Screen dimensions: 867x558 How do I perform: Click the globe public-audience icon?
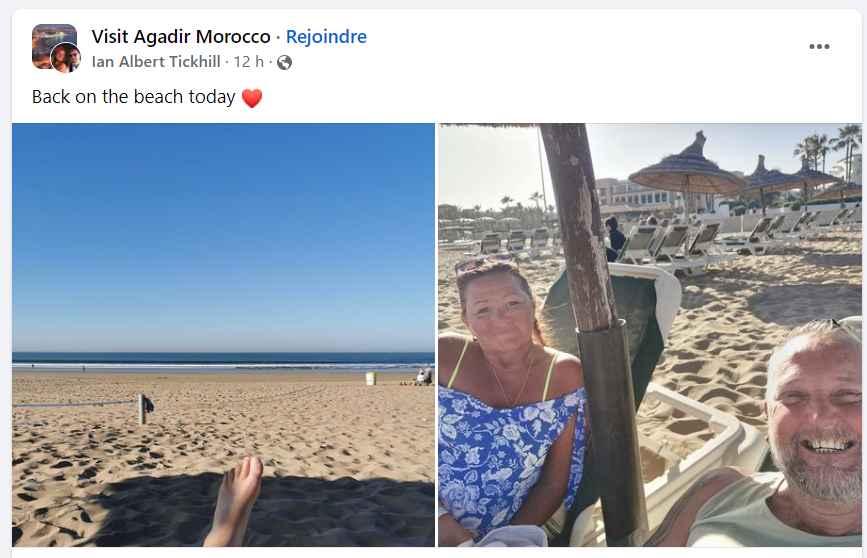pyautogui.click(x=285, y=62)
